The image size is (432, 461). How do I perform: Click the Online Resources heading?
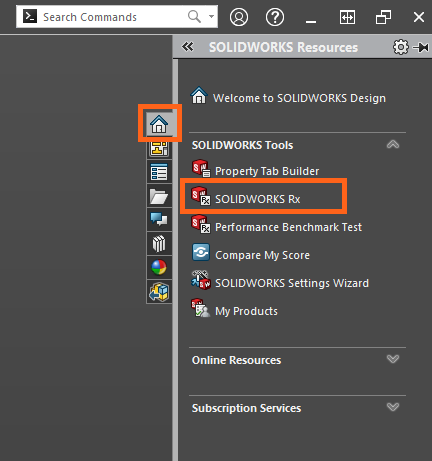pos(236,360)
